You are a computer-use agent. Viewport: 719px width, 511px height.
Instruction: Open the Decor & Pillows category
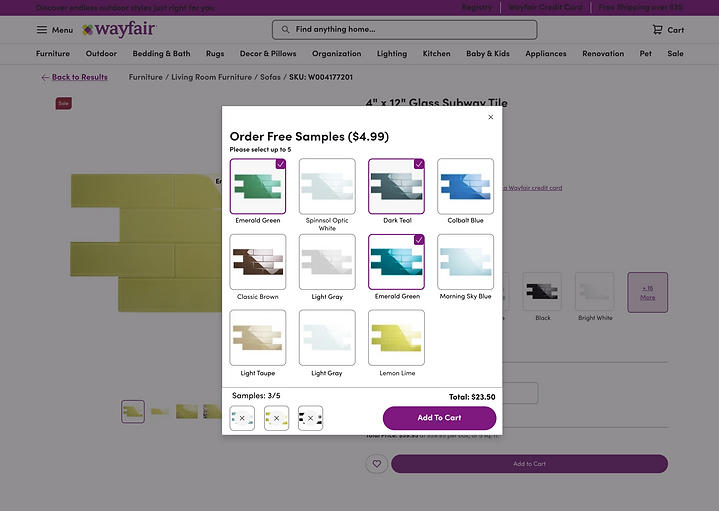(268, 54)
